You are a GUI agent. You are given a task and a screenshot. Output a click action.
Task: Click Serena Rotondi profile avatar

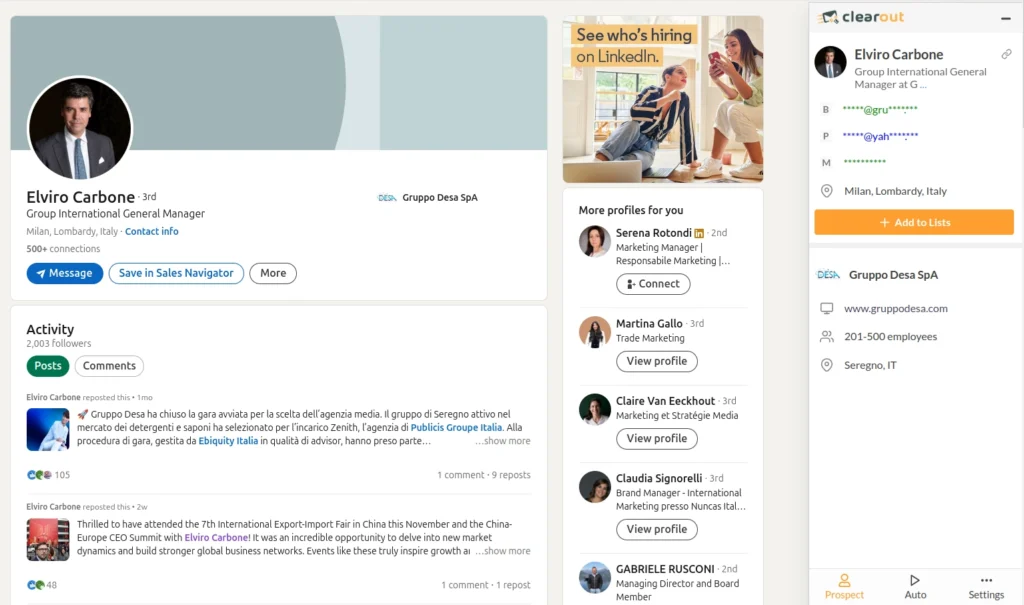pyautogui.click(x=594, y=241)
